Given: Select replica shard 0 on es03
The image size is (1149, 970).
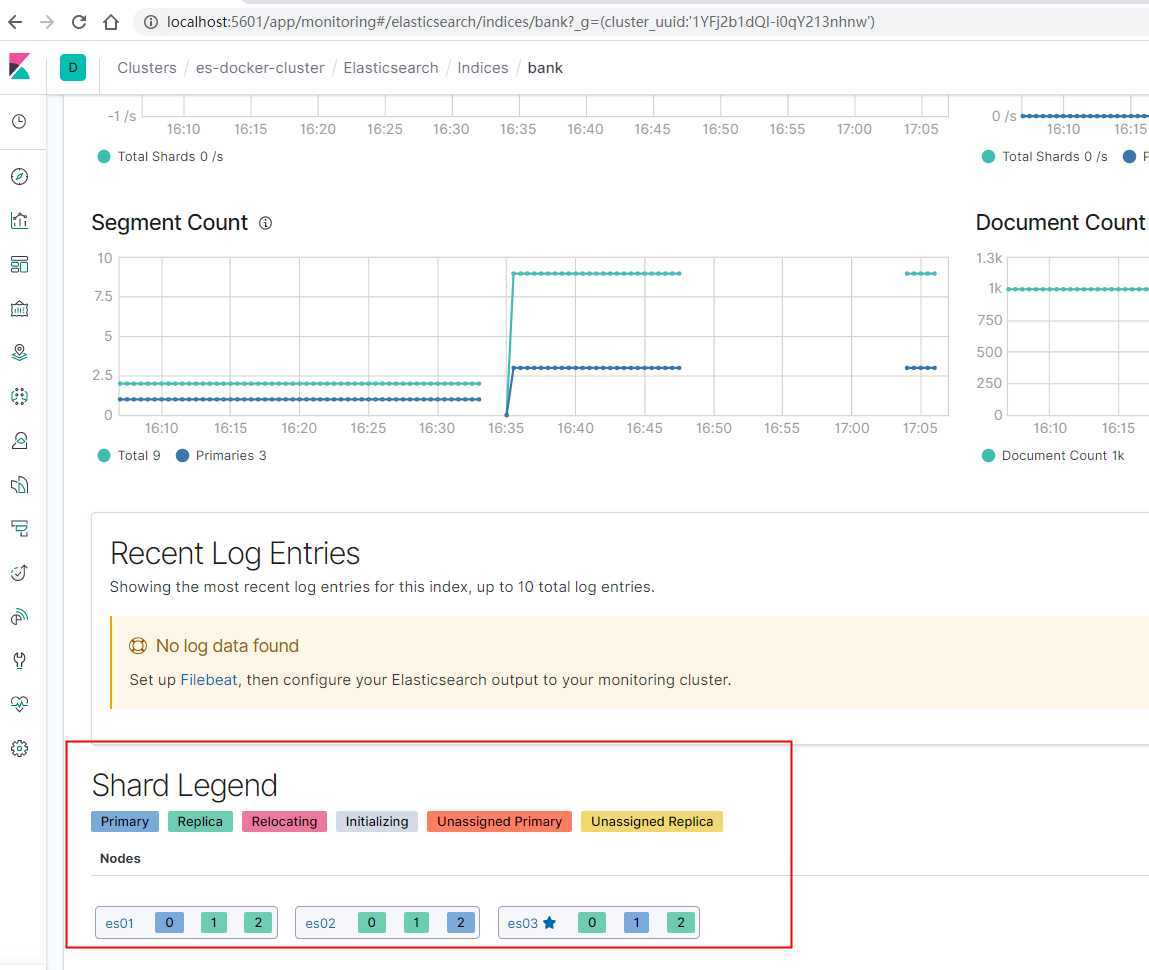Looking at the screenshot, I should click(x=592, y=922).
